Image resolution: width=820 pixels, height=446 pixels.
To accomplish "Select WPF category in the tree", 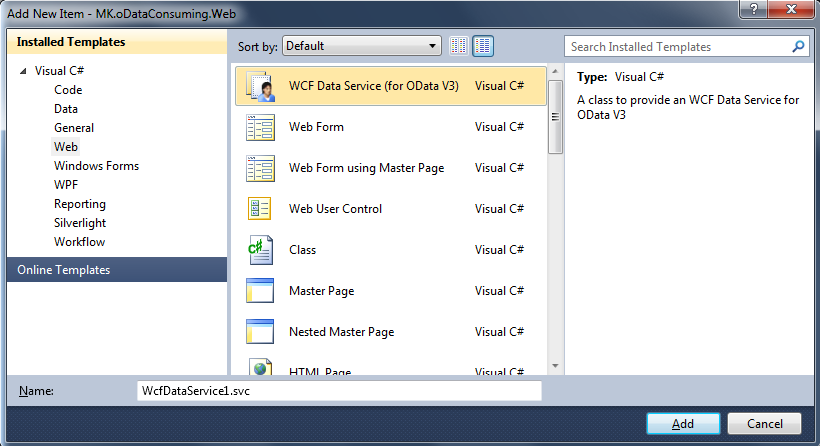I will tap(66, 185).
